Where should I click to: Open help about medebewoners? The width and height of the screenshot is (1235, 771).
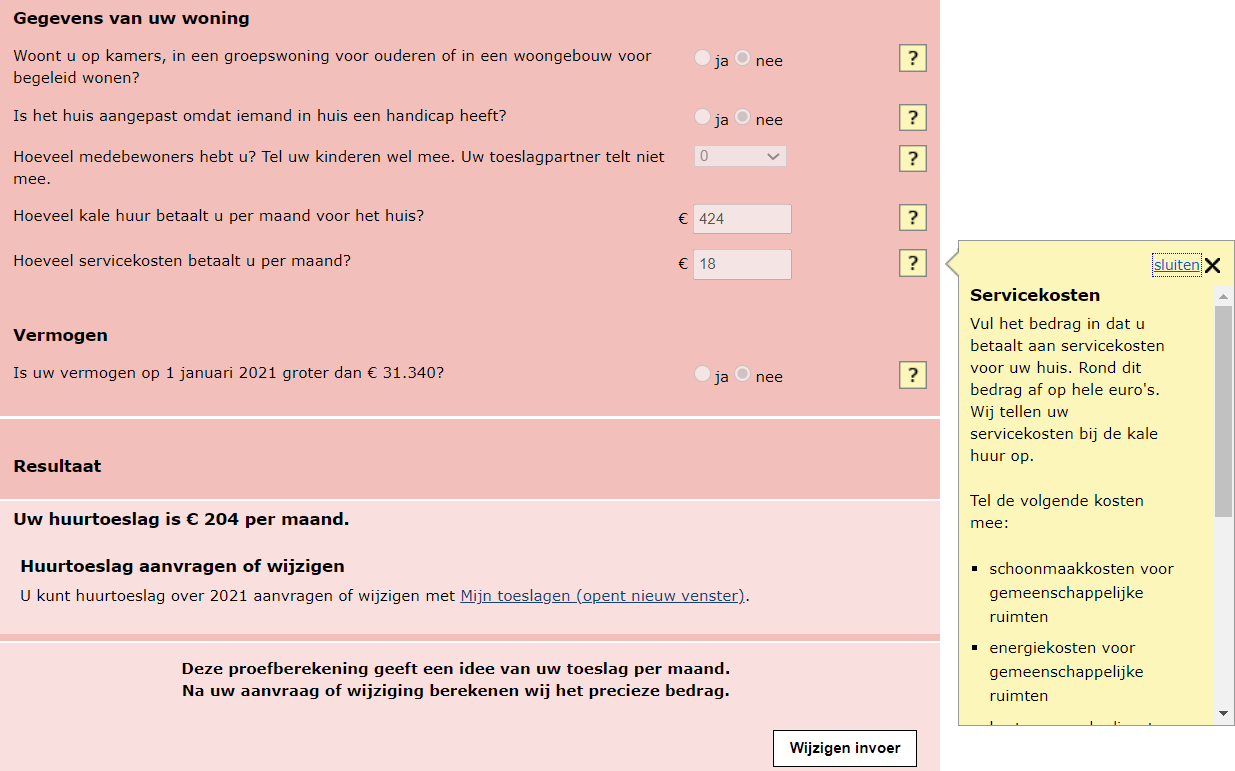point(912,158)
